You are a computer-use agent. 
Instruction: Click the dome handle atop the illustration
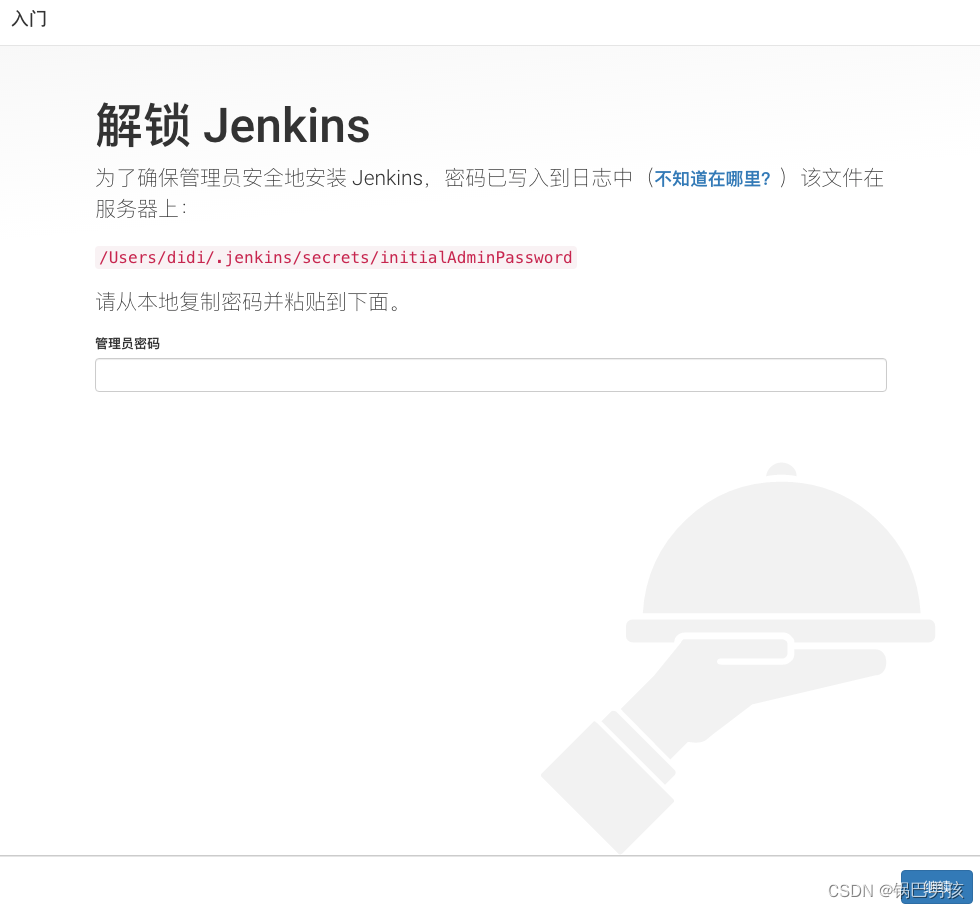click(x=781, y=472)
